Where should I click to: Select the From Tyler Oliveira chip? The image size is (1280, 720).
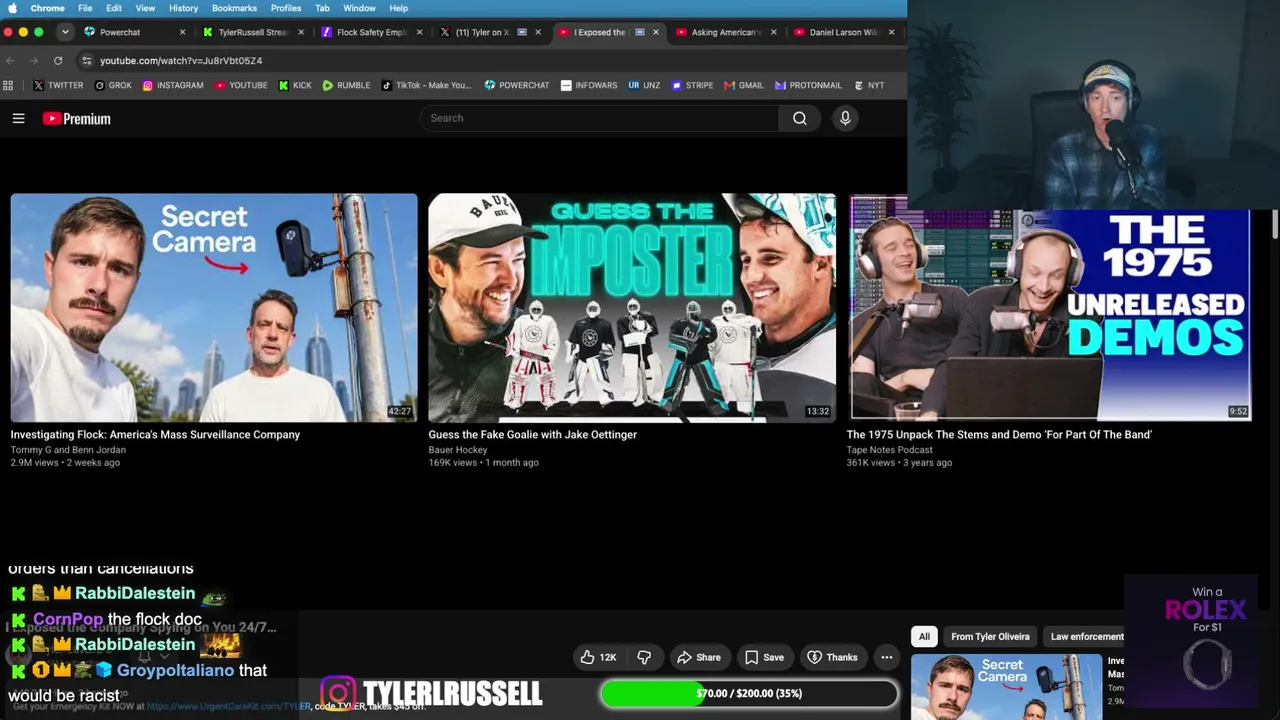coord(990,636)
